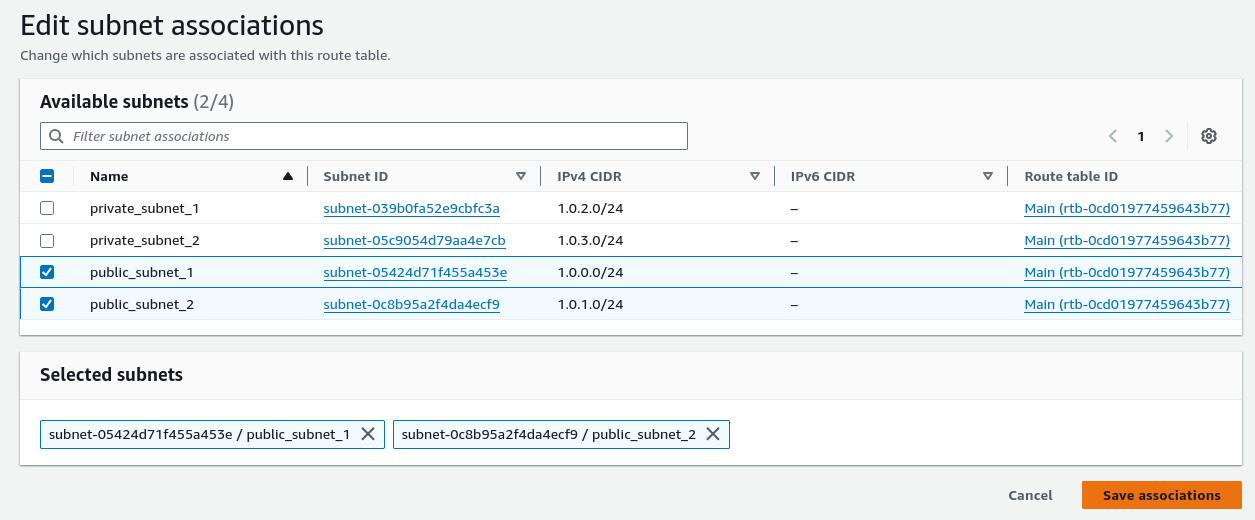Image resolution: width=1255 pixels, height=520 pixels.
Task: Uncheck the public_subnet_2 checkbox
Action: pos(47,304)
